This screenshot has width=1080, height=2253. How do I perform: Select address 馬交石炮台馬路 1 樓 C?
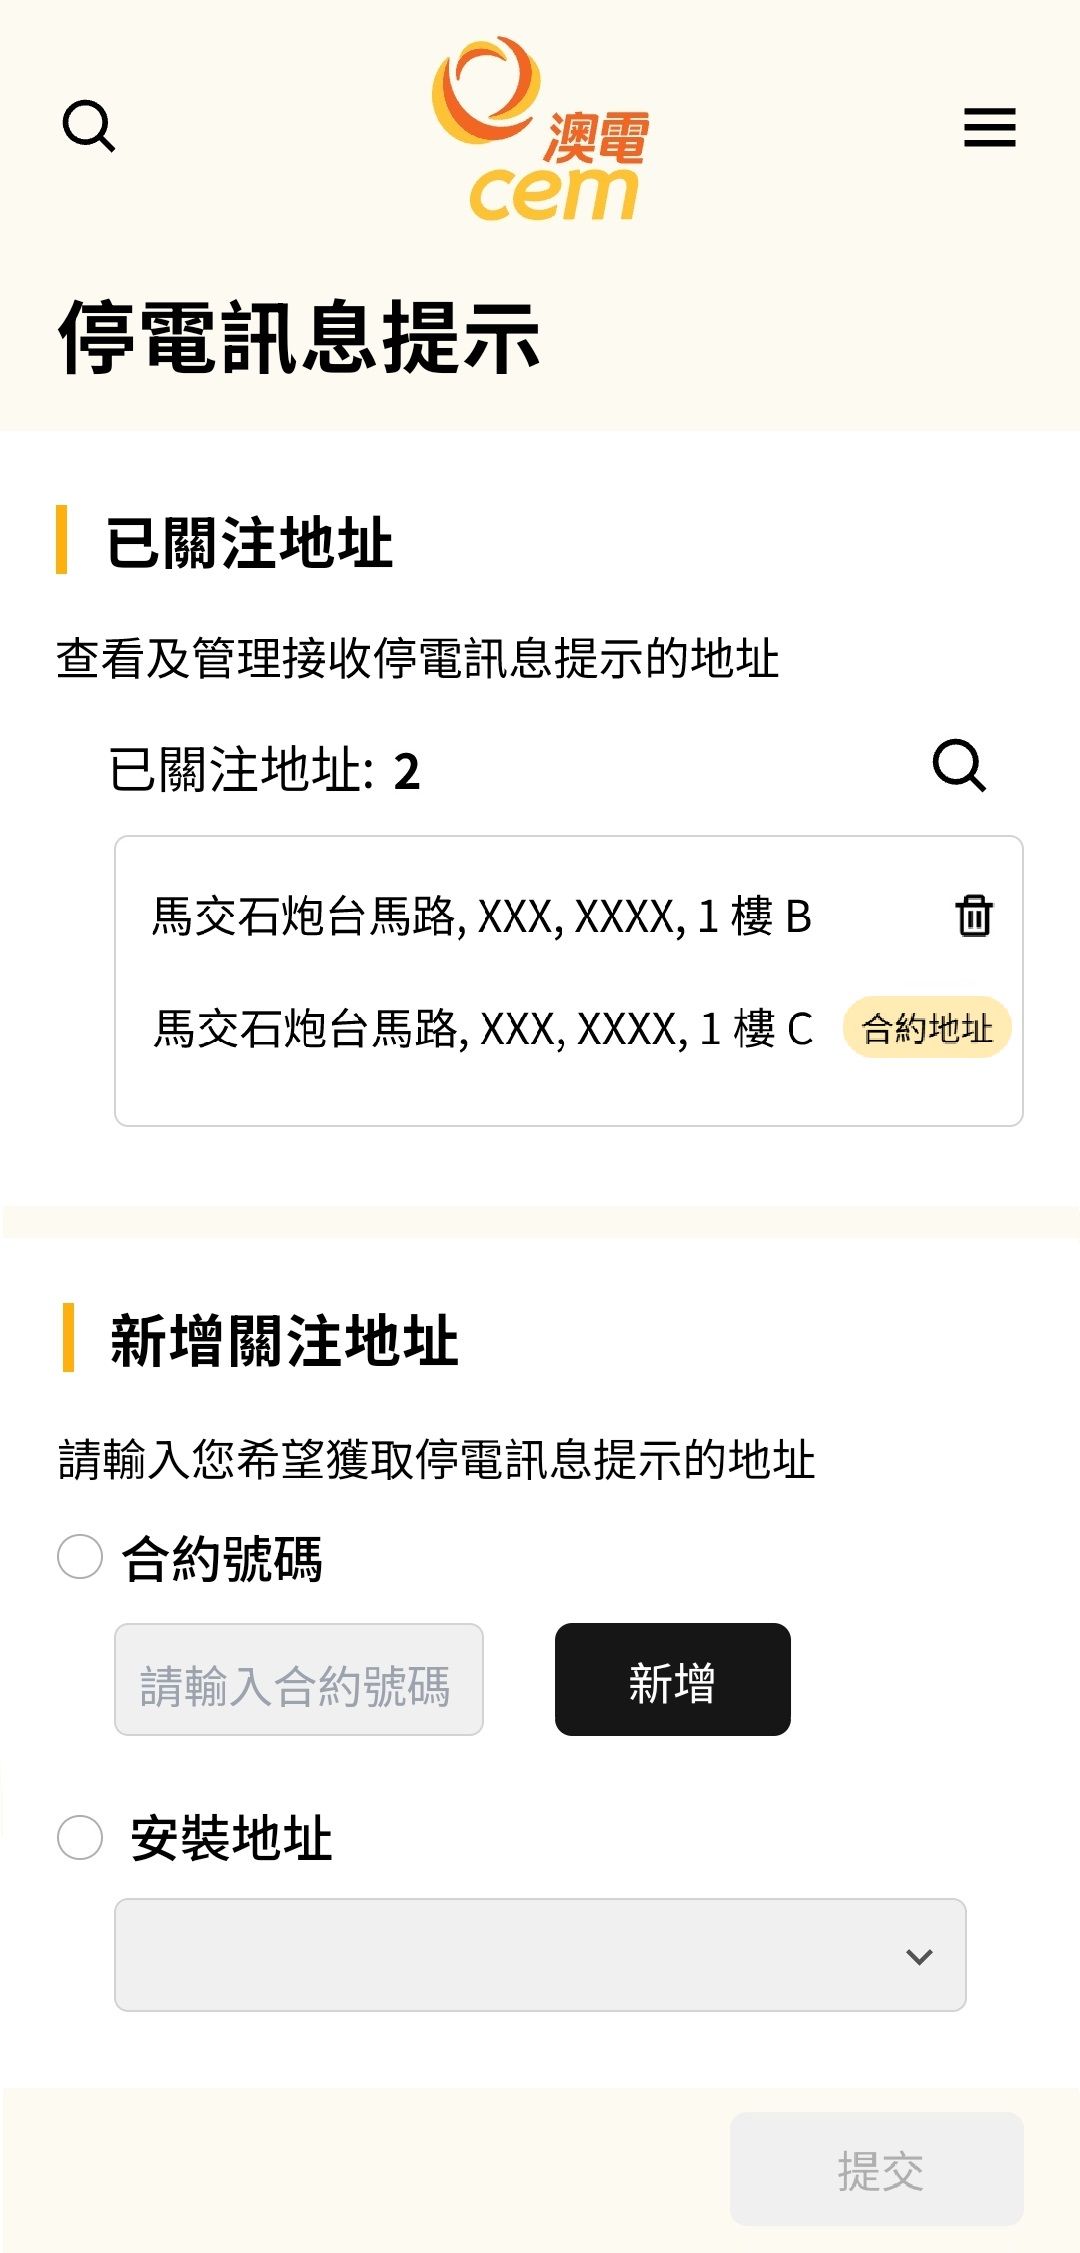(483, 1028)
